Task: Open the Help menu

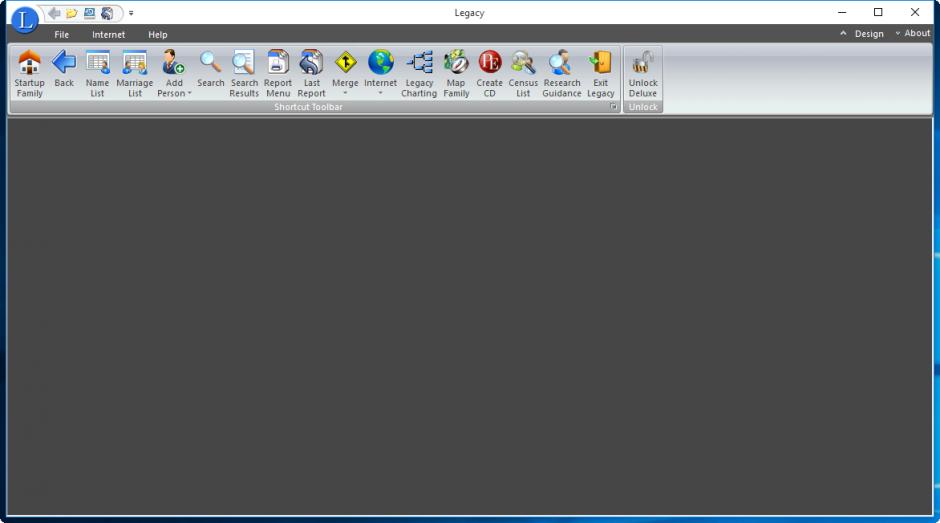Action: point(158,35)
